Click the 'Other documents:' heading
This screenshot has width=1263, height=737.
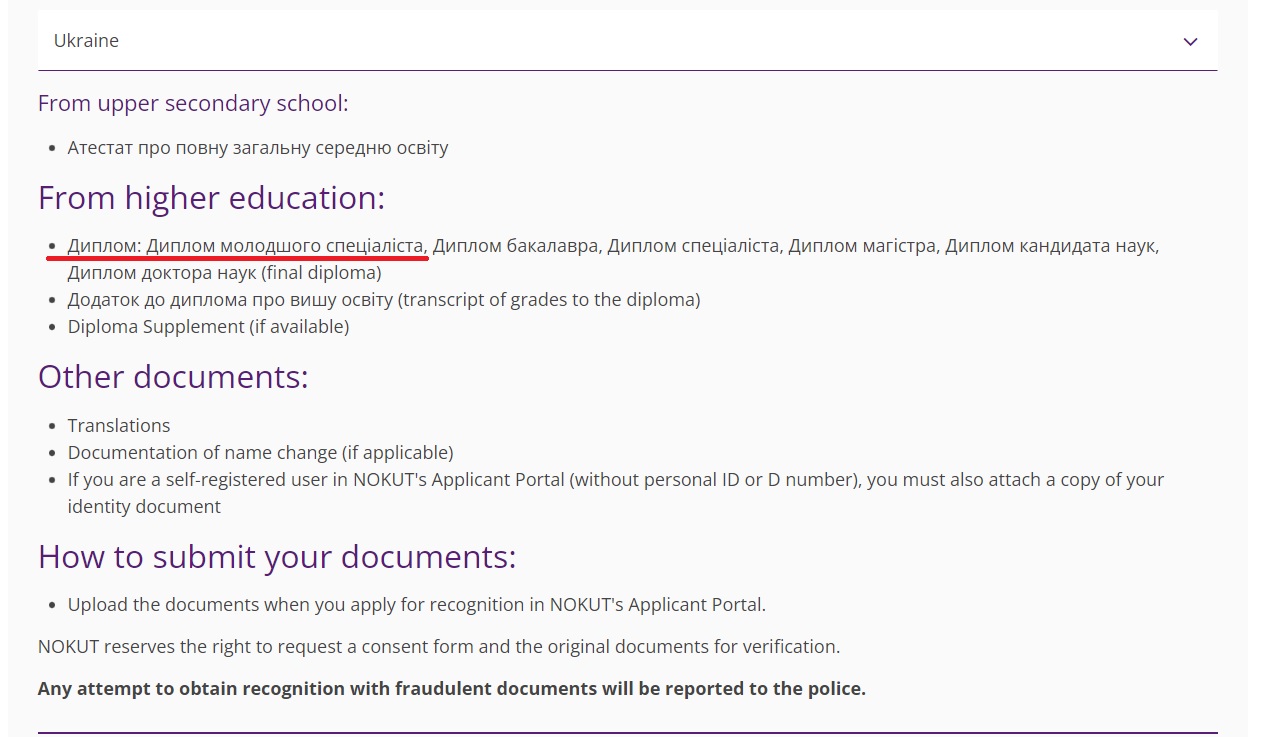pos(173,376)
